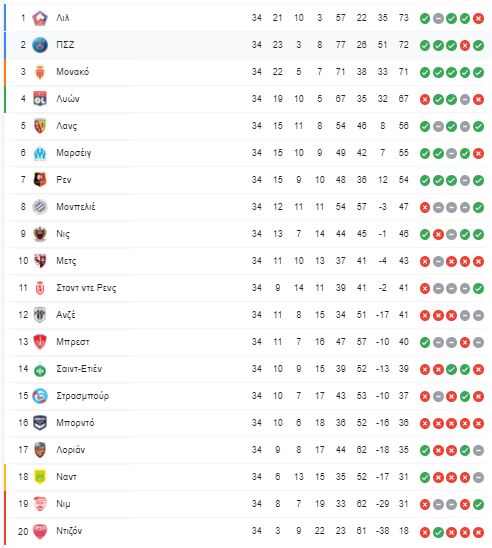Click Λυών's first red form indicator
Screen dimensions: 492x548
pos(425,99)
